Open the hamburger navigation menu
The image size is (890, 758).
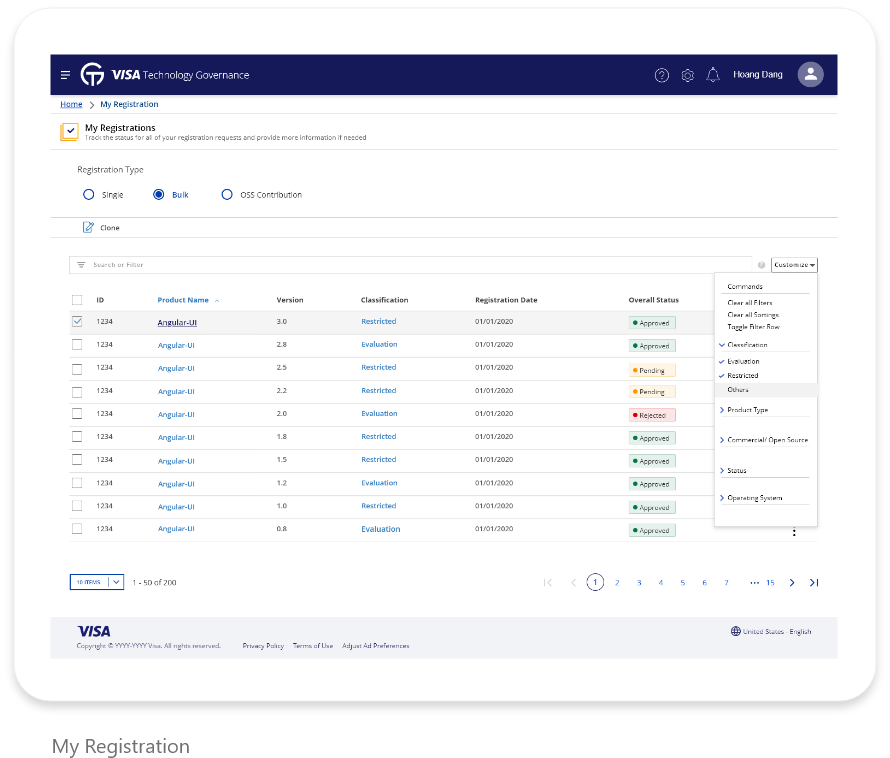coord(65,75)
